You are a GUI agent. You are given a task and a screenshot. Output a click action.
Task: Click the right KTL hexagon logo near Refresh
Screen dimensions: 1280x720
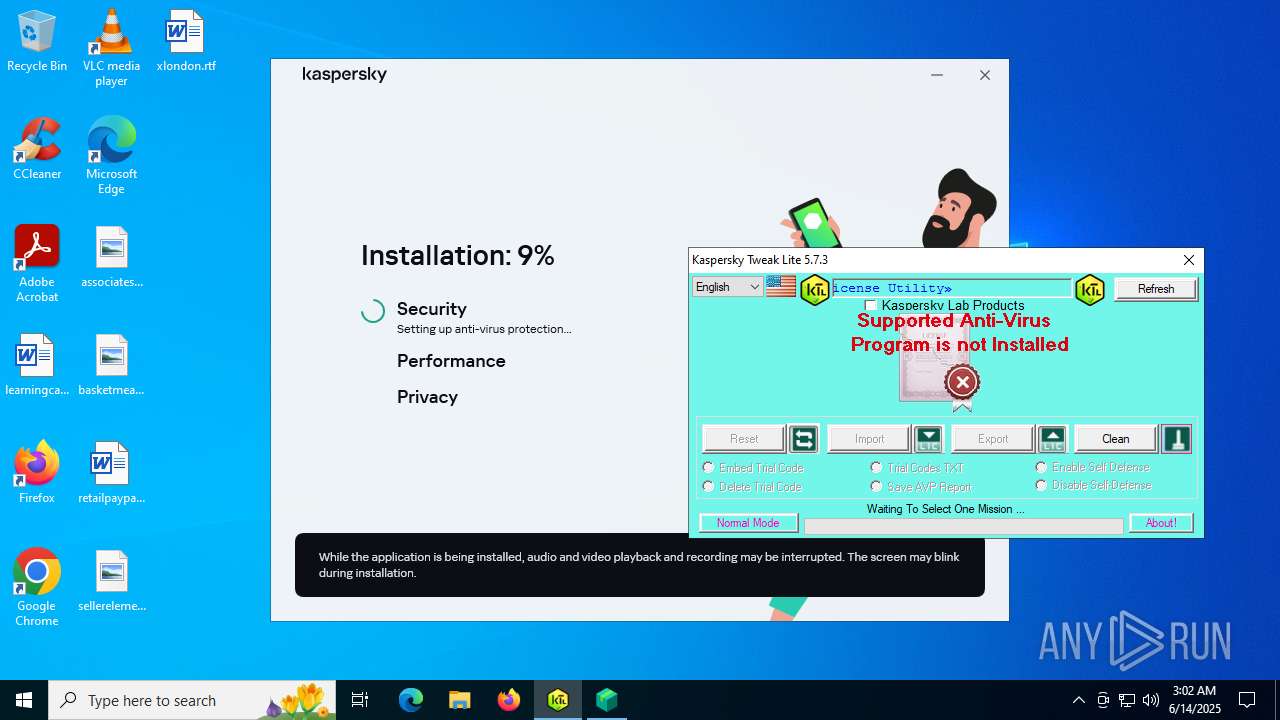tap(1089, 289)
